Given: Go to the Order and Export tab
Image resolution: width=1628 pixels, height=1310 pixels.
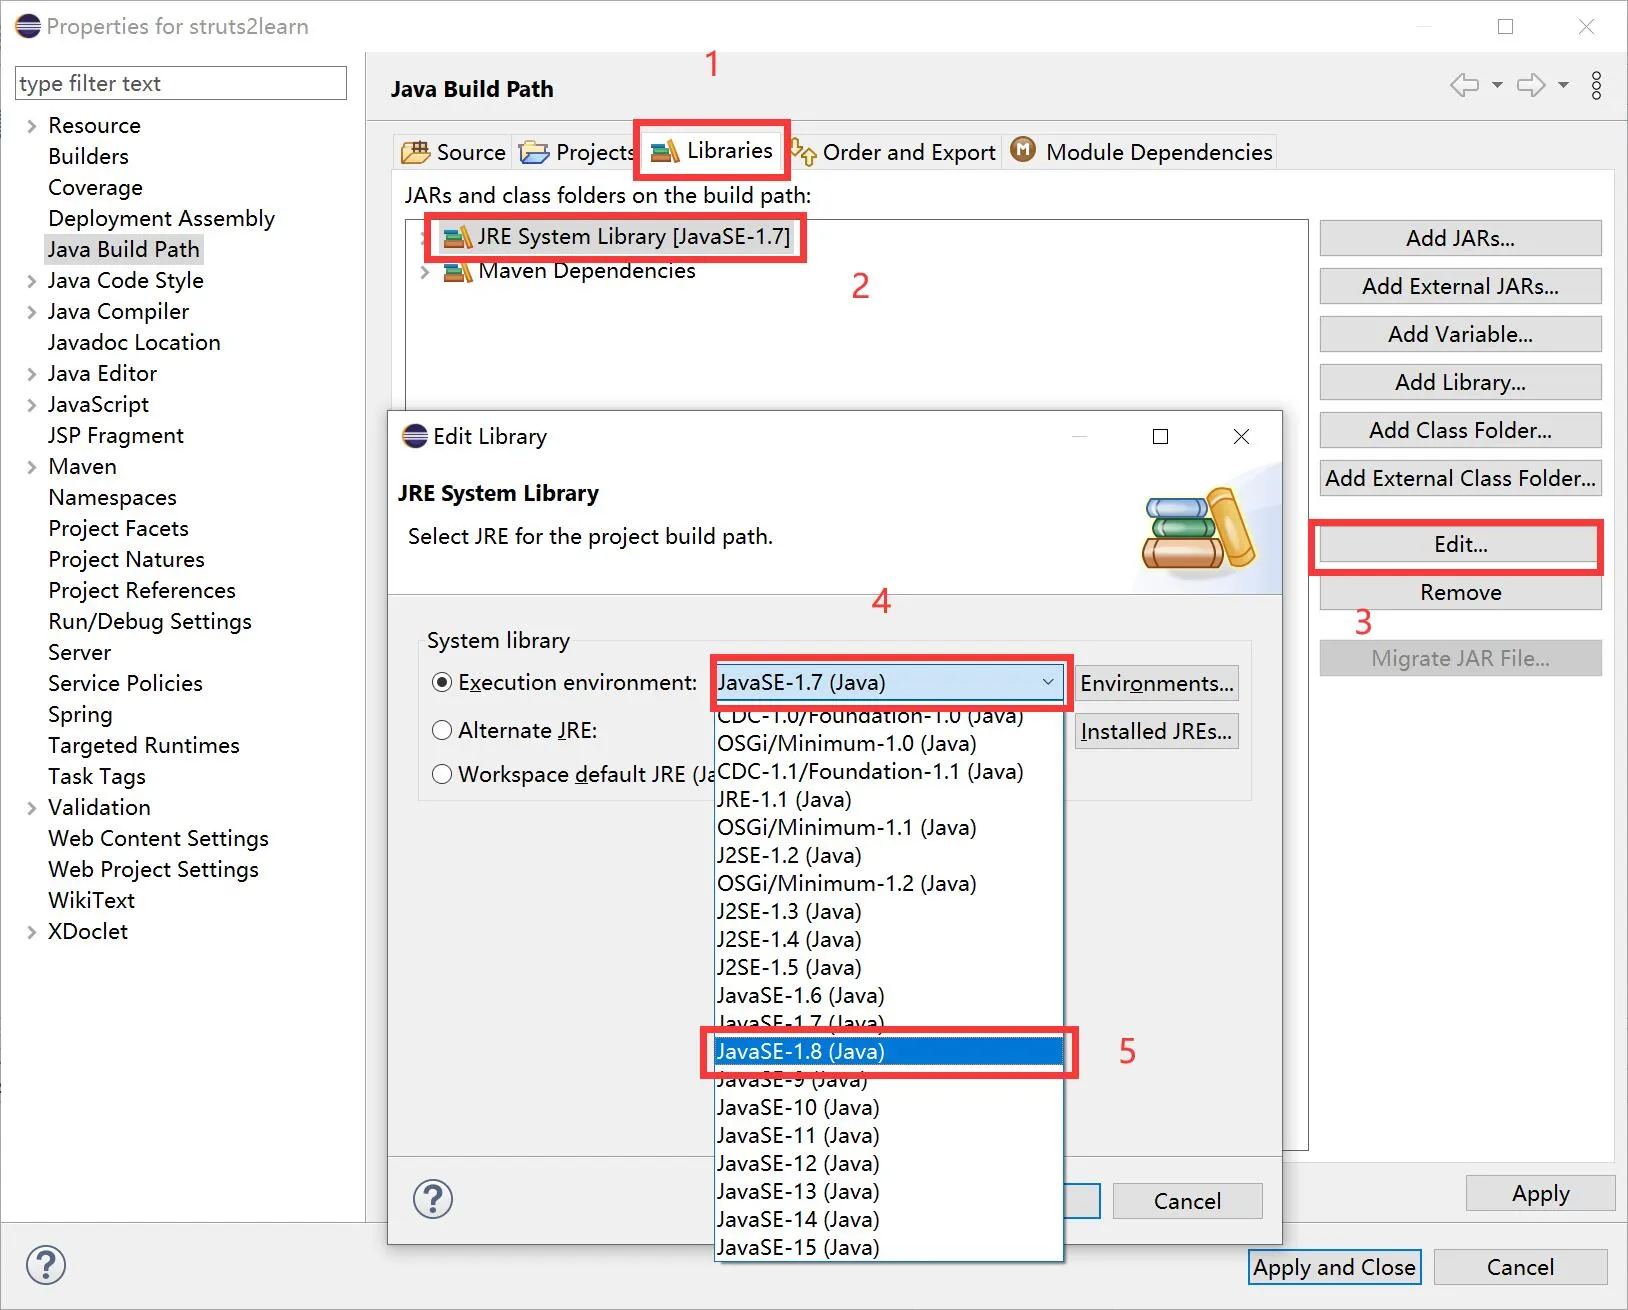Looking at the screenshot, I should point(894,152).
